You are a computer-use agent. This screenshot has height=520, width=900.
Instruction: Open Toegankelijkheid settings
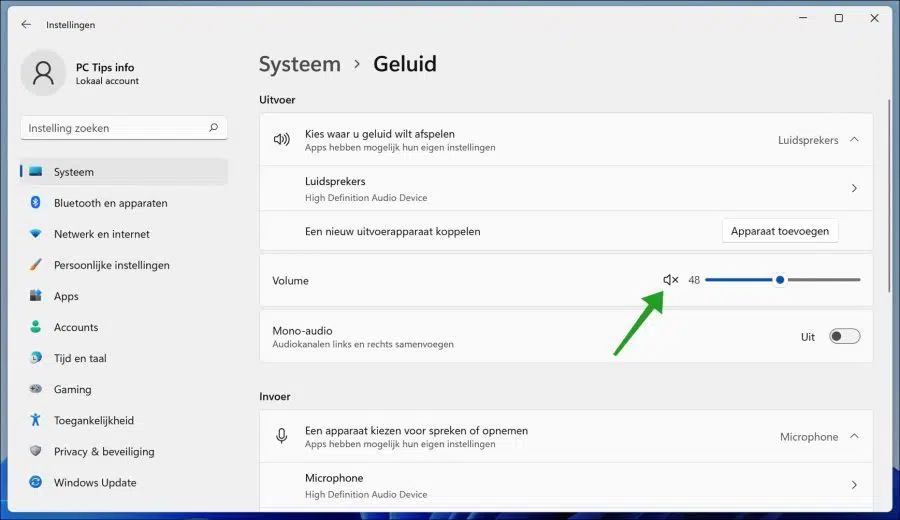[124, 420]
